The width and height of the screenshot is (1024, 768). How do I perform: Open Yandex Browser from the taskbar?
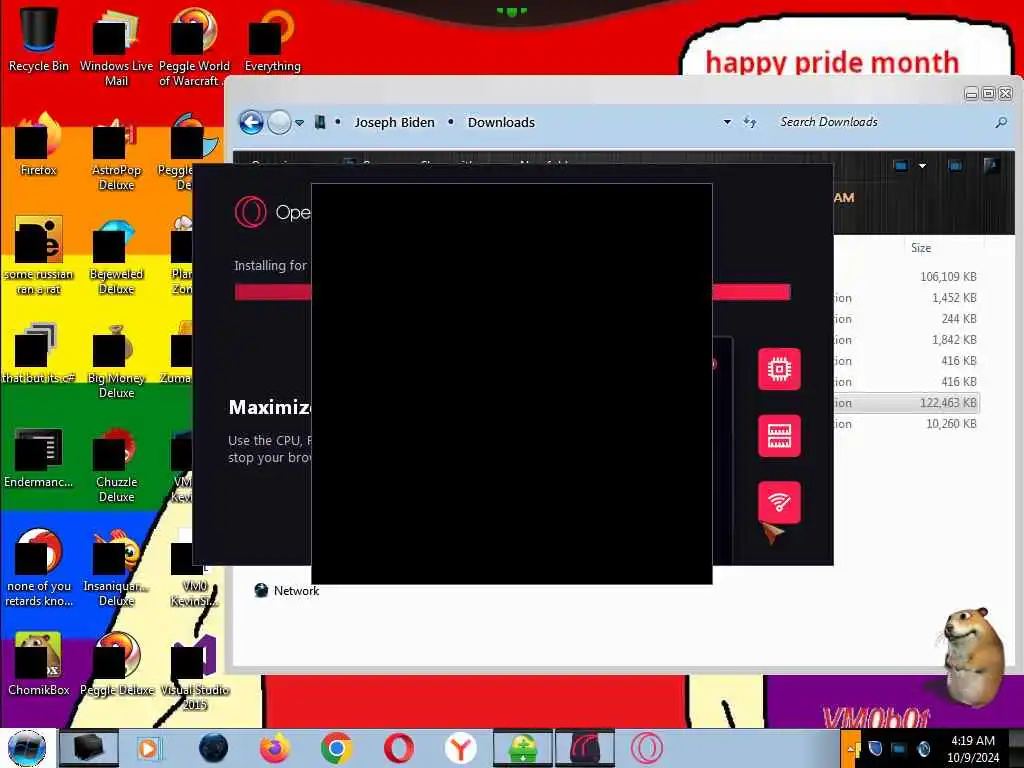pos(460,748)
